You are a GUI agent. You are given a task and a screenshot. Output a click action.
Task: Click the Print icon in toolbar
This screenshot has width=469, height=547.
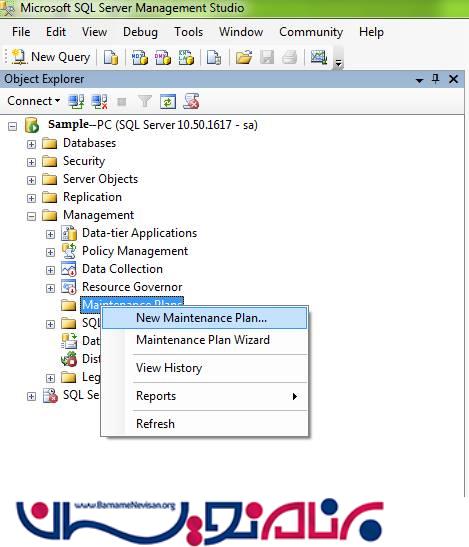(289, 57)
